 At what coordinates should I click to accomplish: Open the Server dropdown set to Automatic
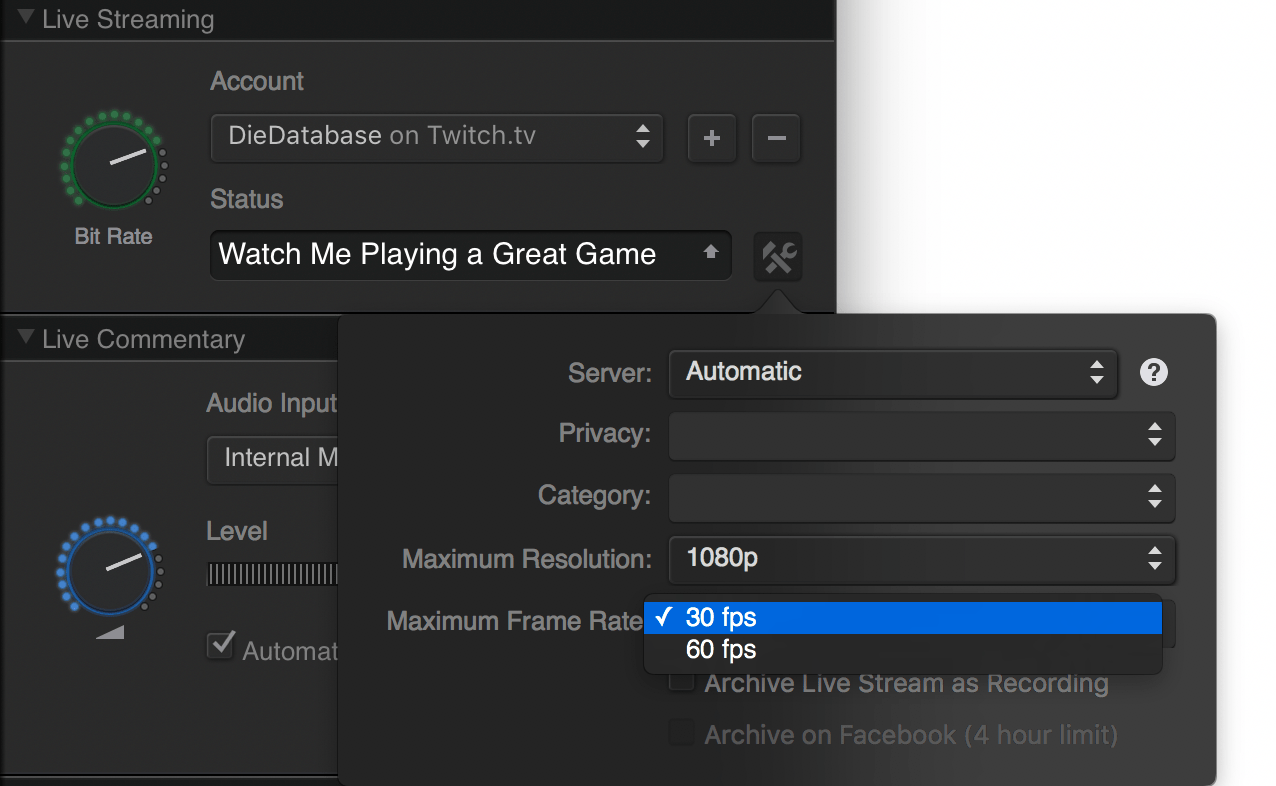click(893, 373)
